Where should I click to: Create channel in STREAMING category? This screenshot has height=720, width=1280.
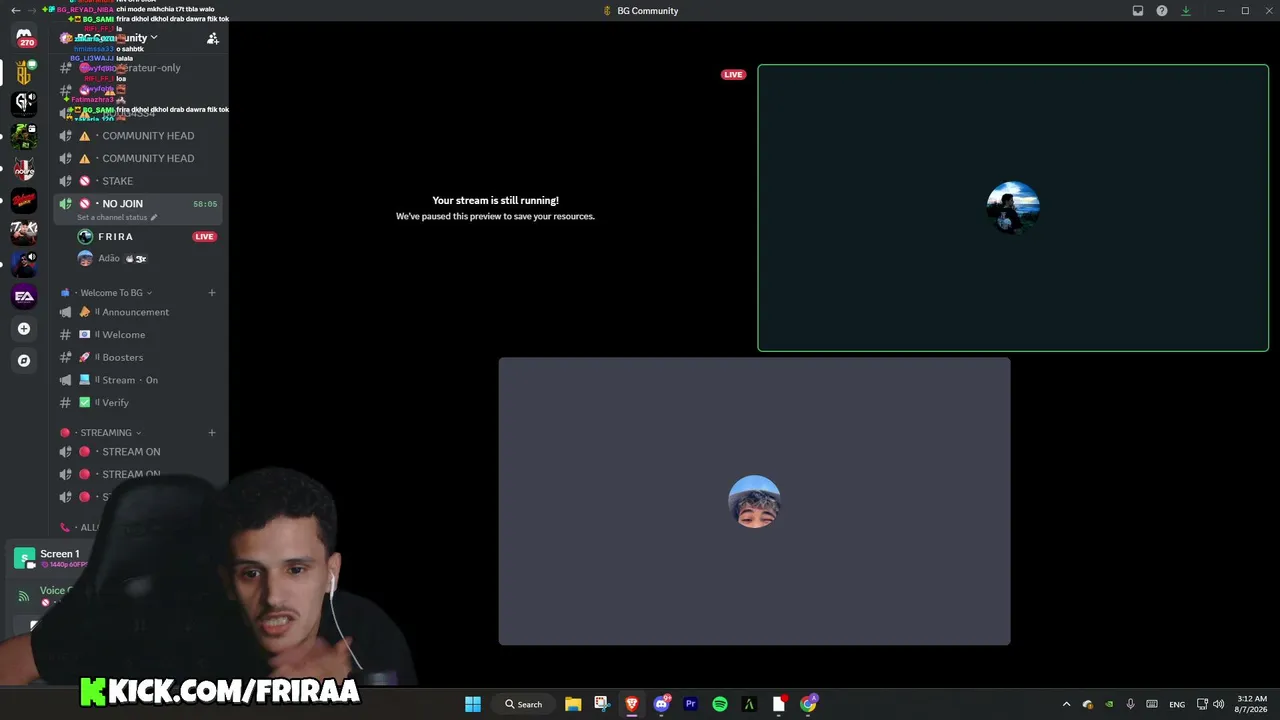[212, 433]
